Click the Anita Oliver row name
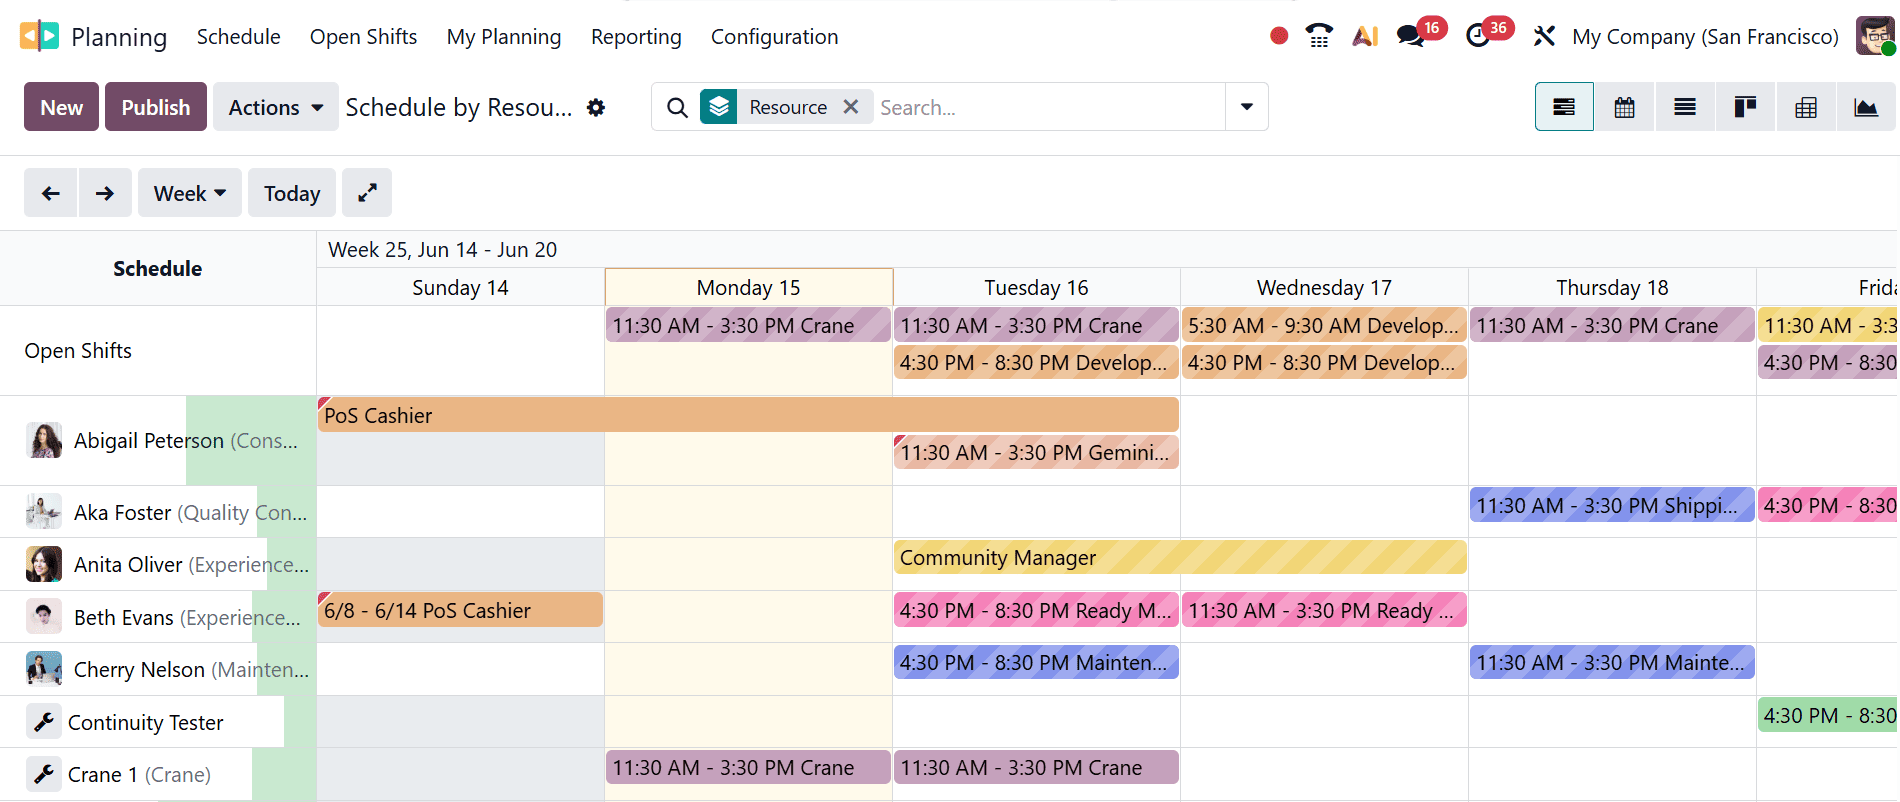1900x802 pixels. click(x=128, y=564)
